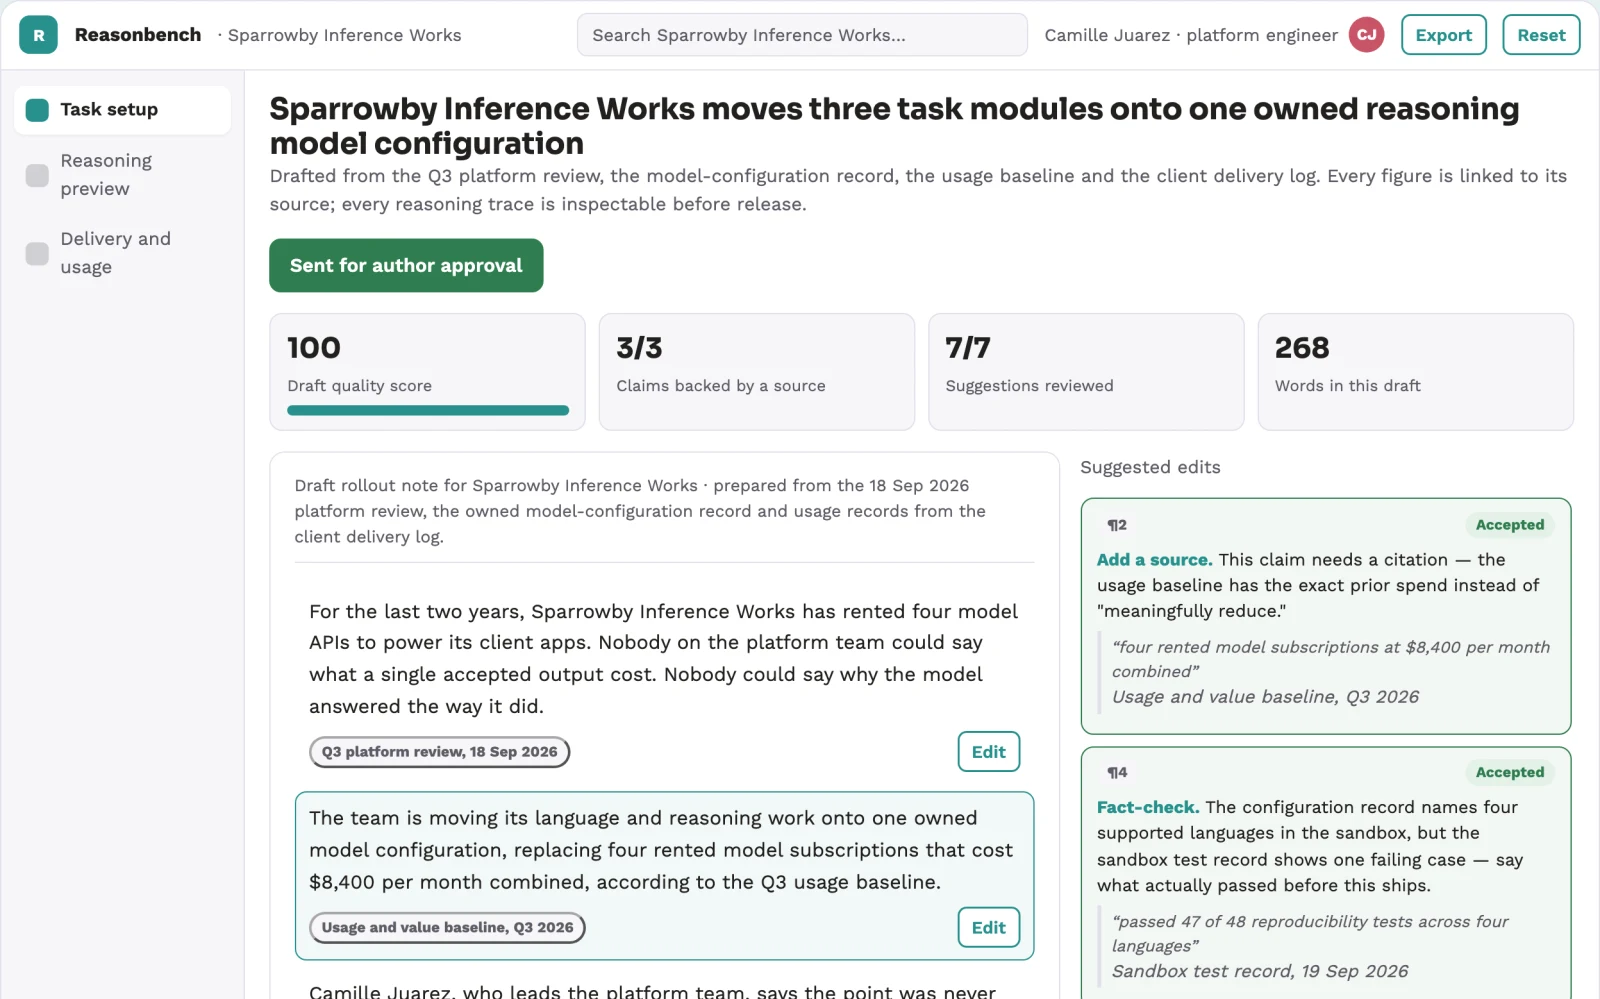Select the 3/3 Claims backed by a source card
Image resolution: width=1600 pixels, height=999 pixels.
tap(756, 372)
